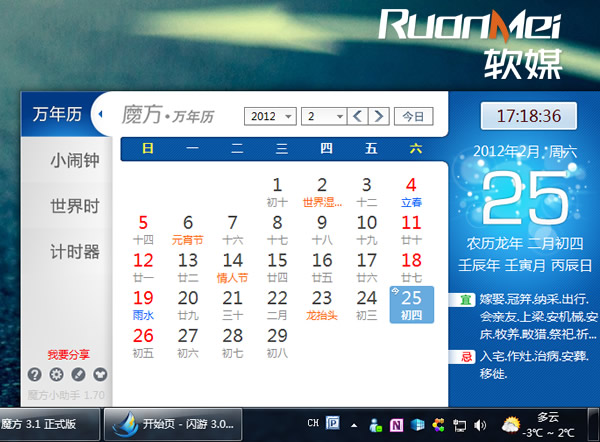
Task: Switch to the 计时器 tab
Action: click(75, 252)
